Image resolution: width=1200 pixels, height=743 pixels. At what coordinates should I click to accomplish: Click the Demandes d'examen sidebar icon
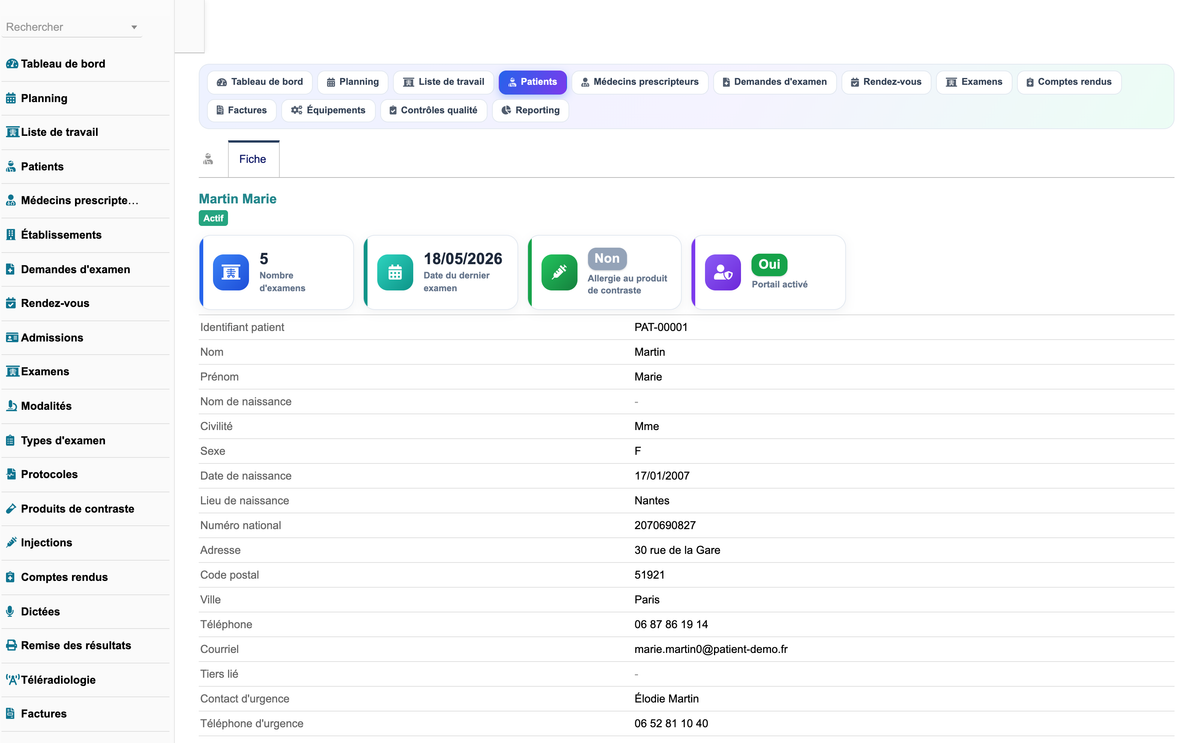pos(11,269)
